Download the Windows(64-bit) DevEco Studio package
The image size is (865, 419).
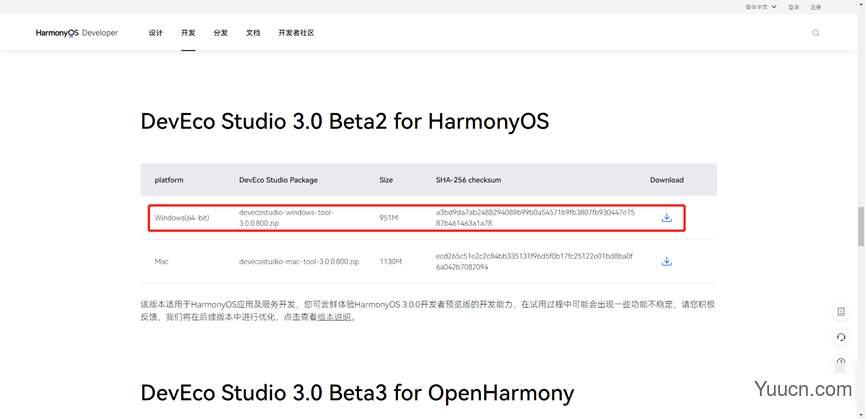(x=666, y=218)
